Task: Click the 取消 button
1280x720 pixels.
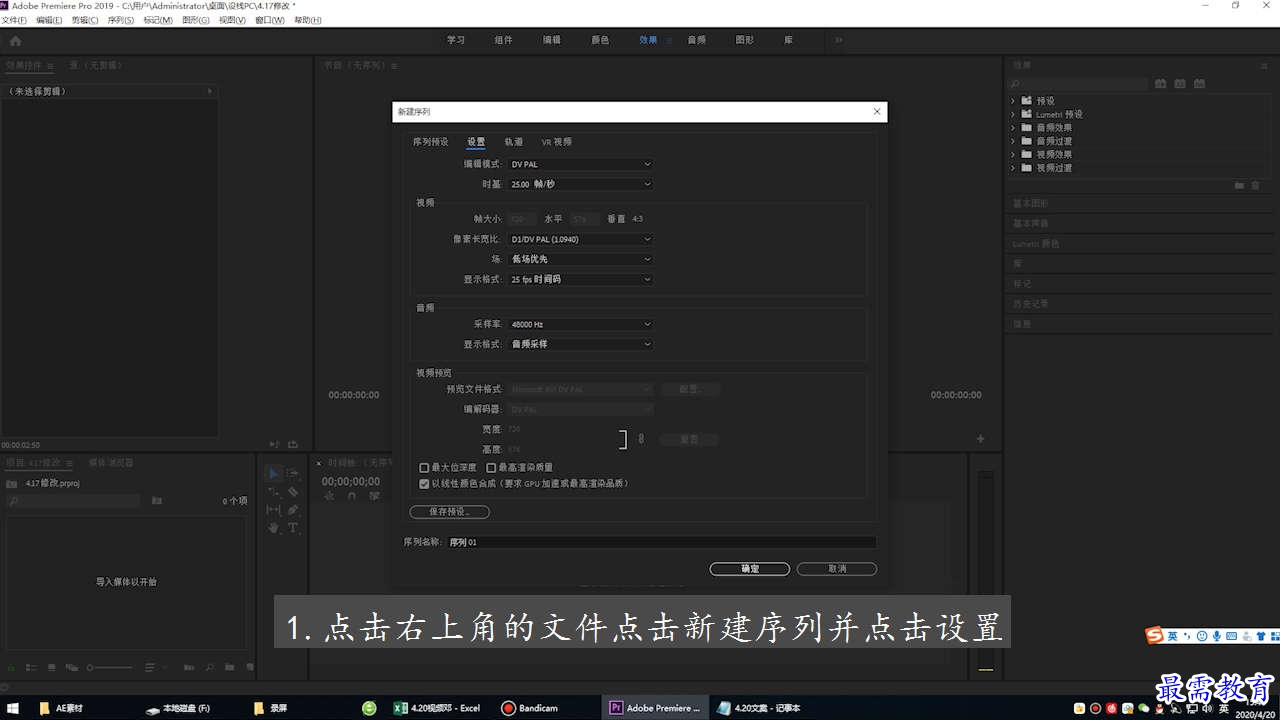Action: [x=837, y=569]
